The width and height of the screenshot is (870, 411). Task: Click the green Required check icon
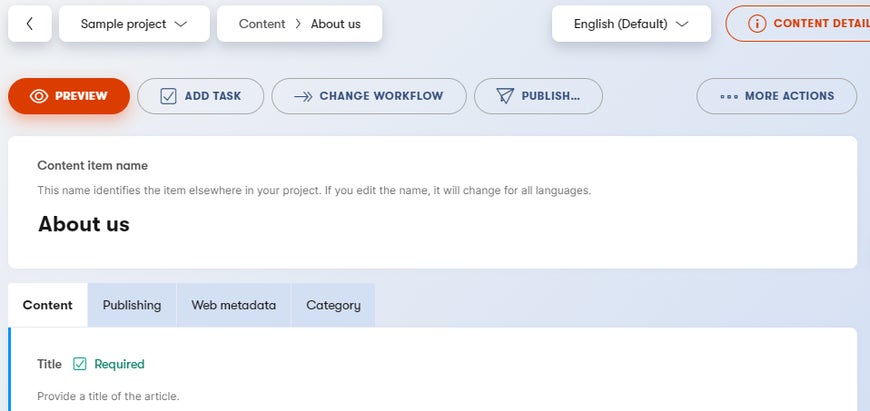pyautogui.click(x=80, y=364)
